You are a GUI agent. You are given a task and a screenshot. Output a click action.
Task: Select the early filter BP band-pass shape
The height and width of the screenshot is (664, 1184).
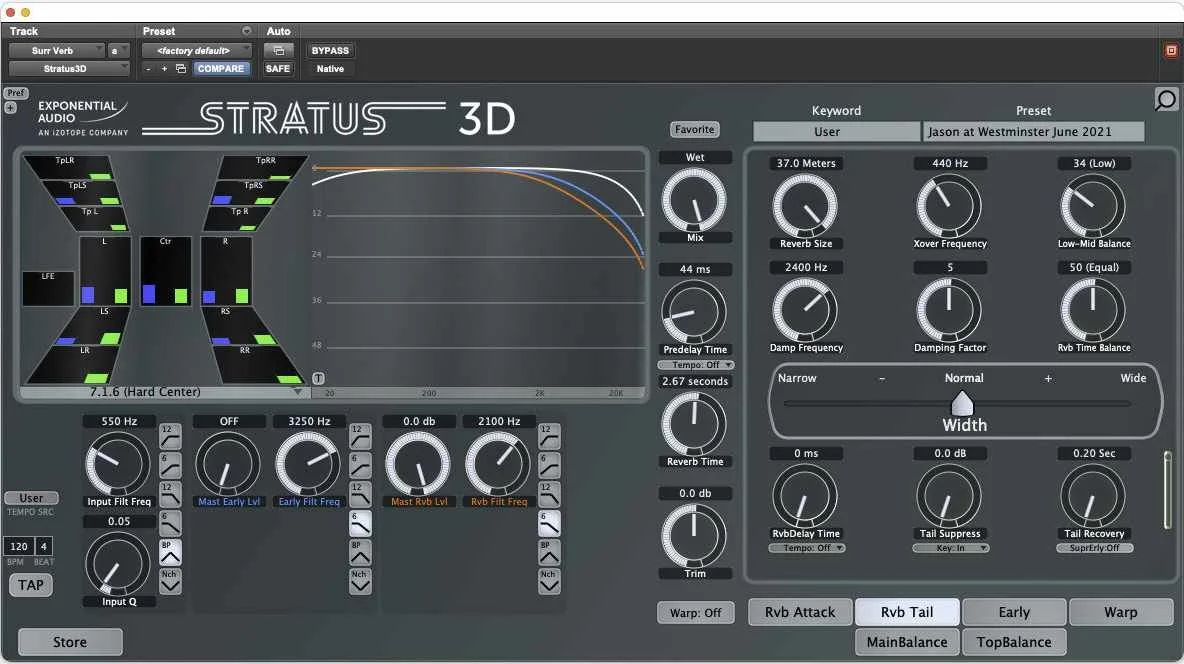(360, 553)
